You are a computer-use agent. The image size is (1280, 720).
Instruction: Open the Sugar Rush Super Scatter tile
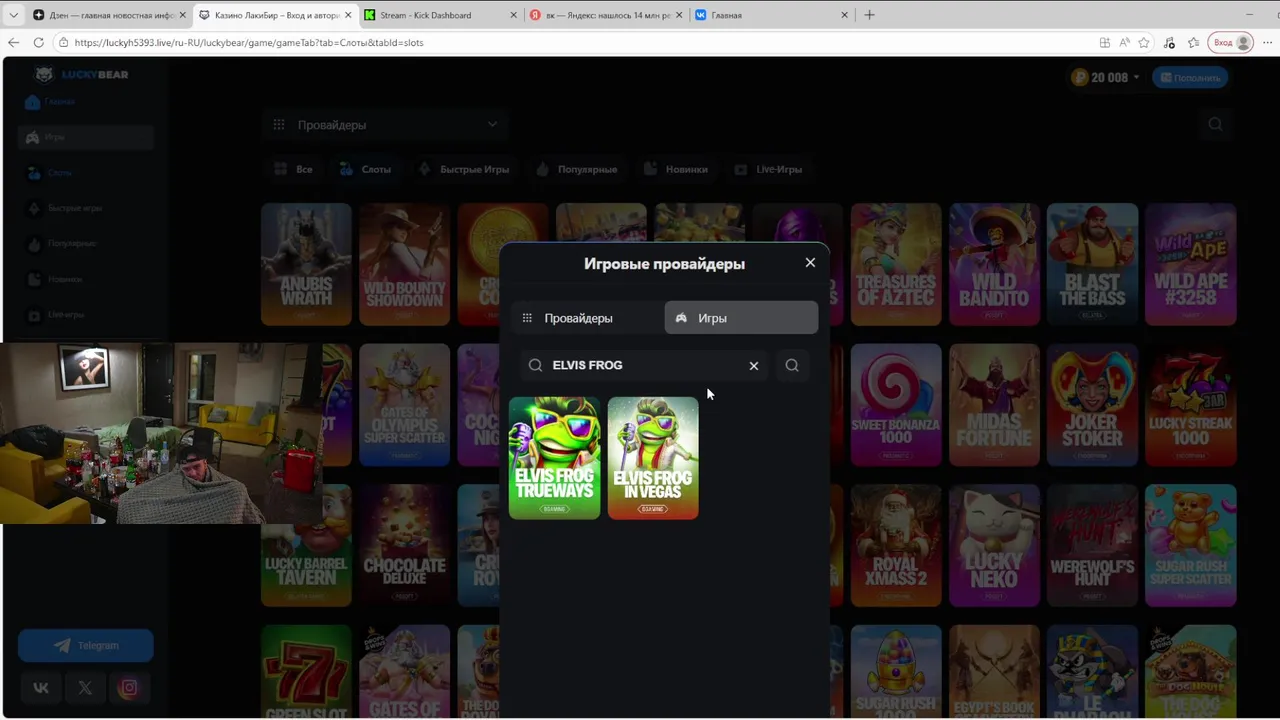pos(1191,546)
